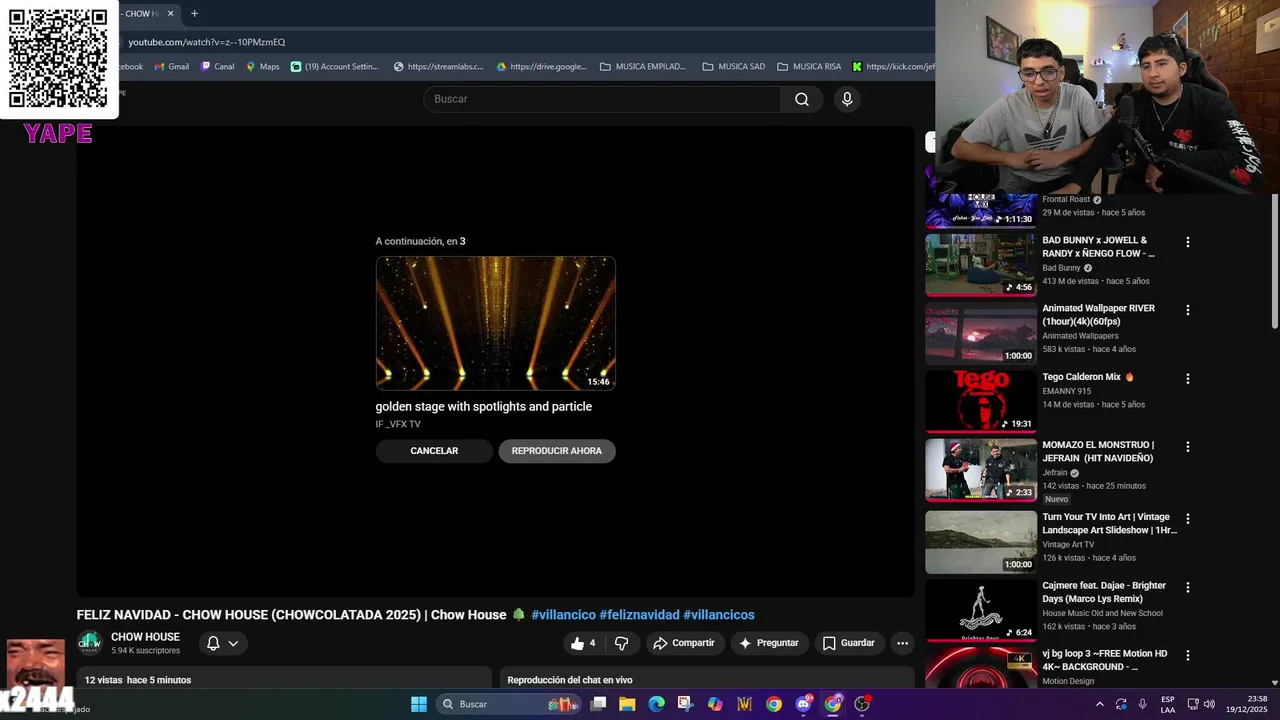
Task: Expand the subscription notification dropdown chevron
Action: coord(233,643)
